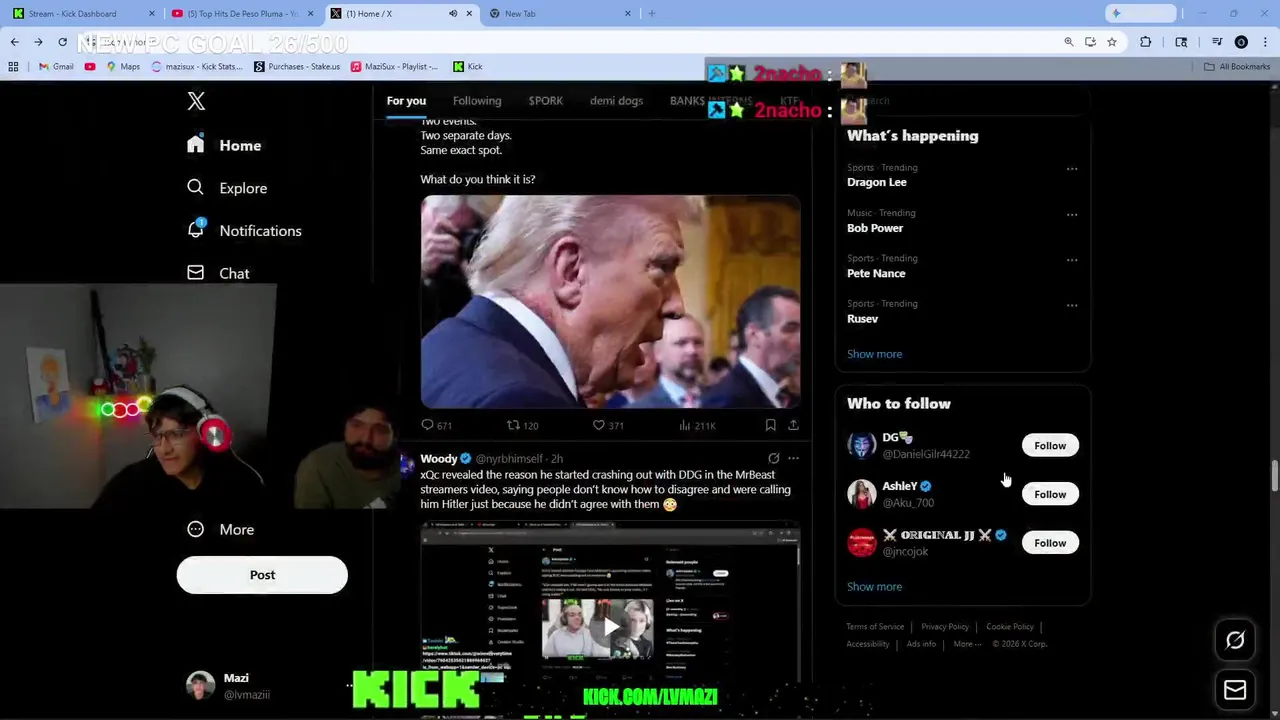Open Chat envelope in sidebar
Viewport: 1280px width, 720px height.
pos(195,272)
